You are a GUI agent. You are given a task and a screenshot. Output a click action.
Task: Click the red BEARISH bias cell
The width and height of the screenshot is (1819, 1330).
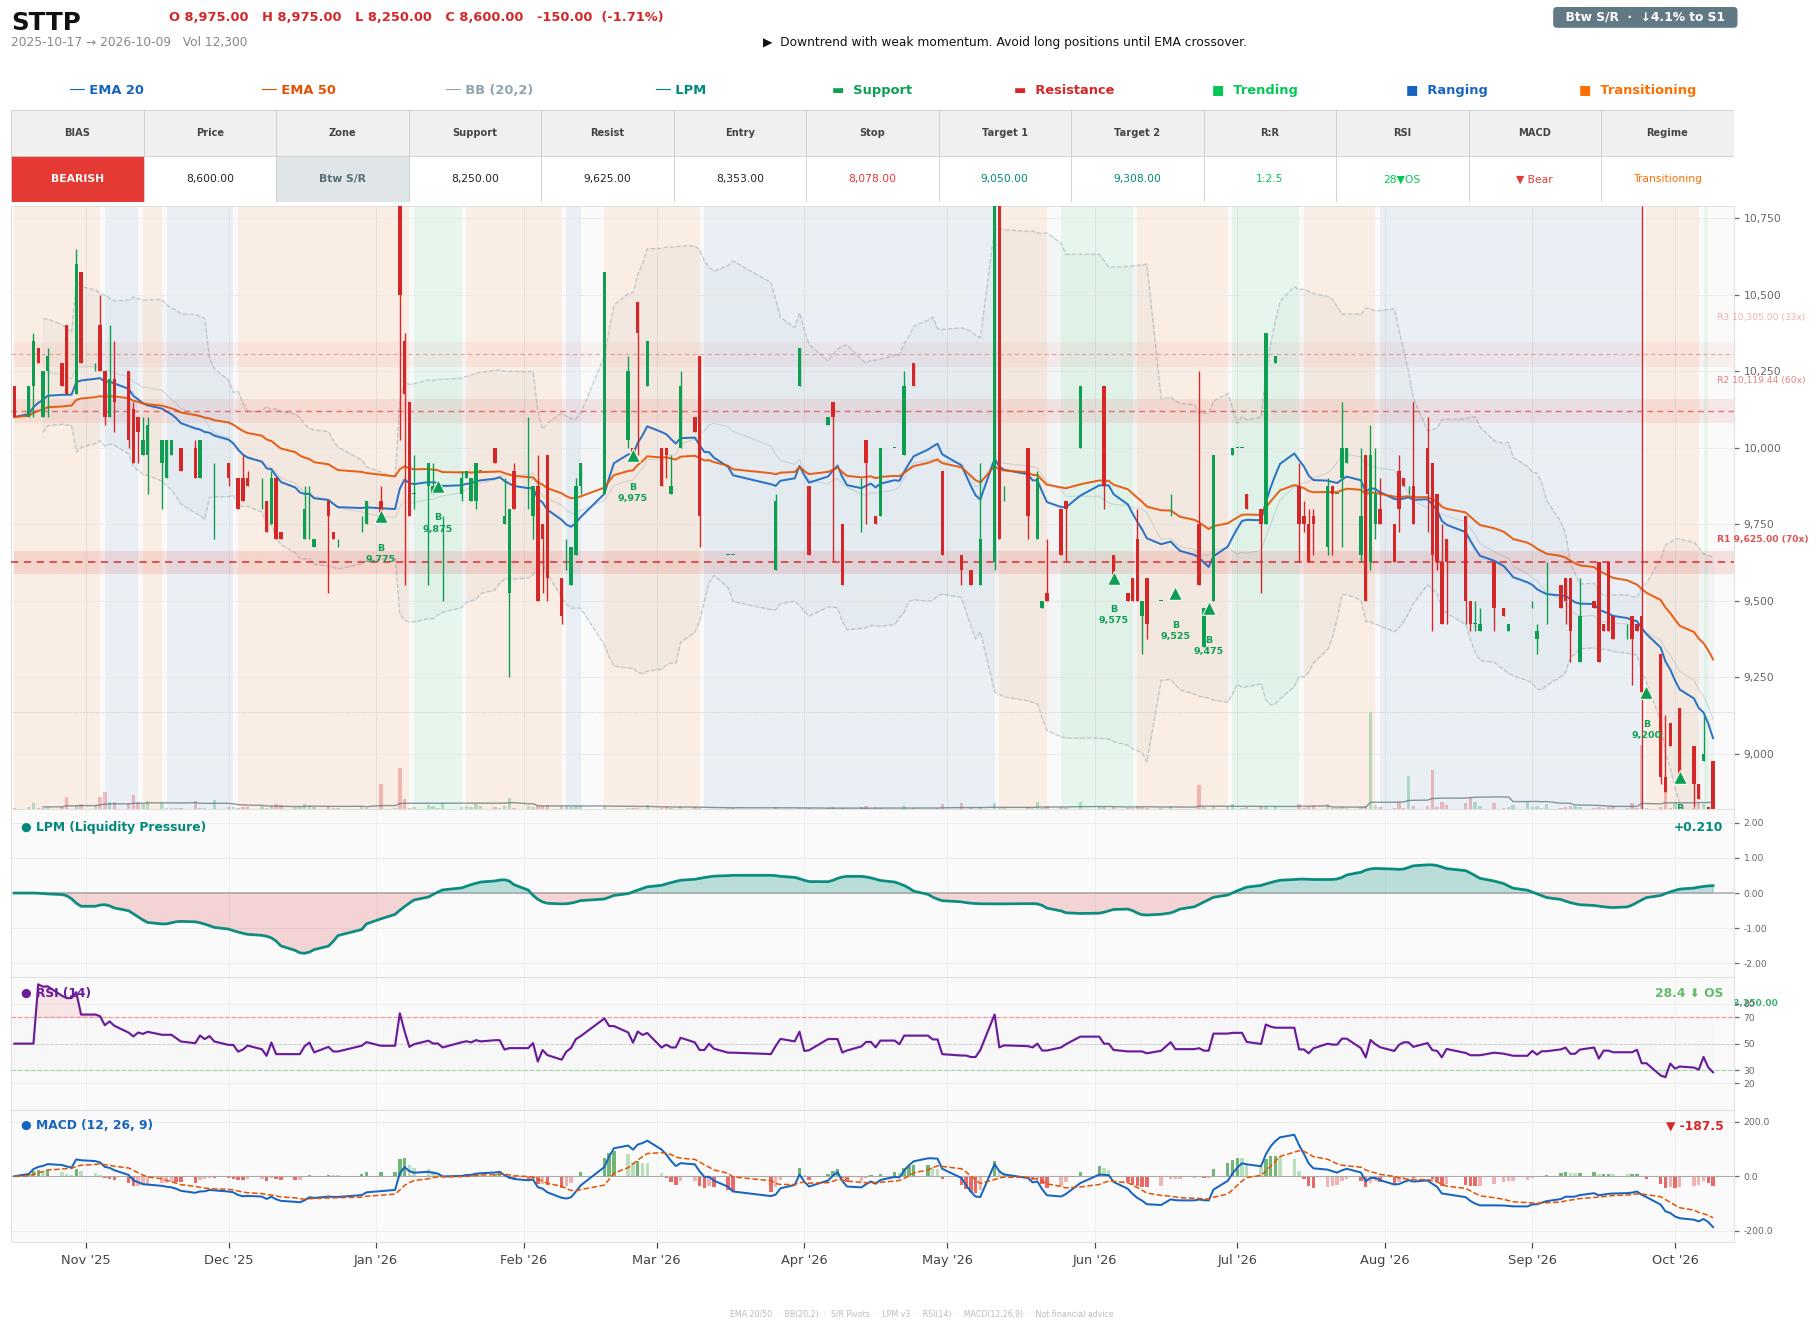pos(78,179)
